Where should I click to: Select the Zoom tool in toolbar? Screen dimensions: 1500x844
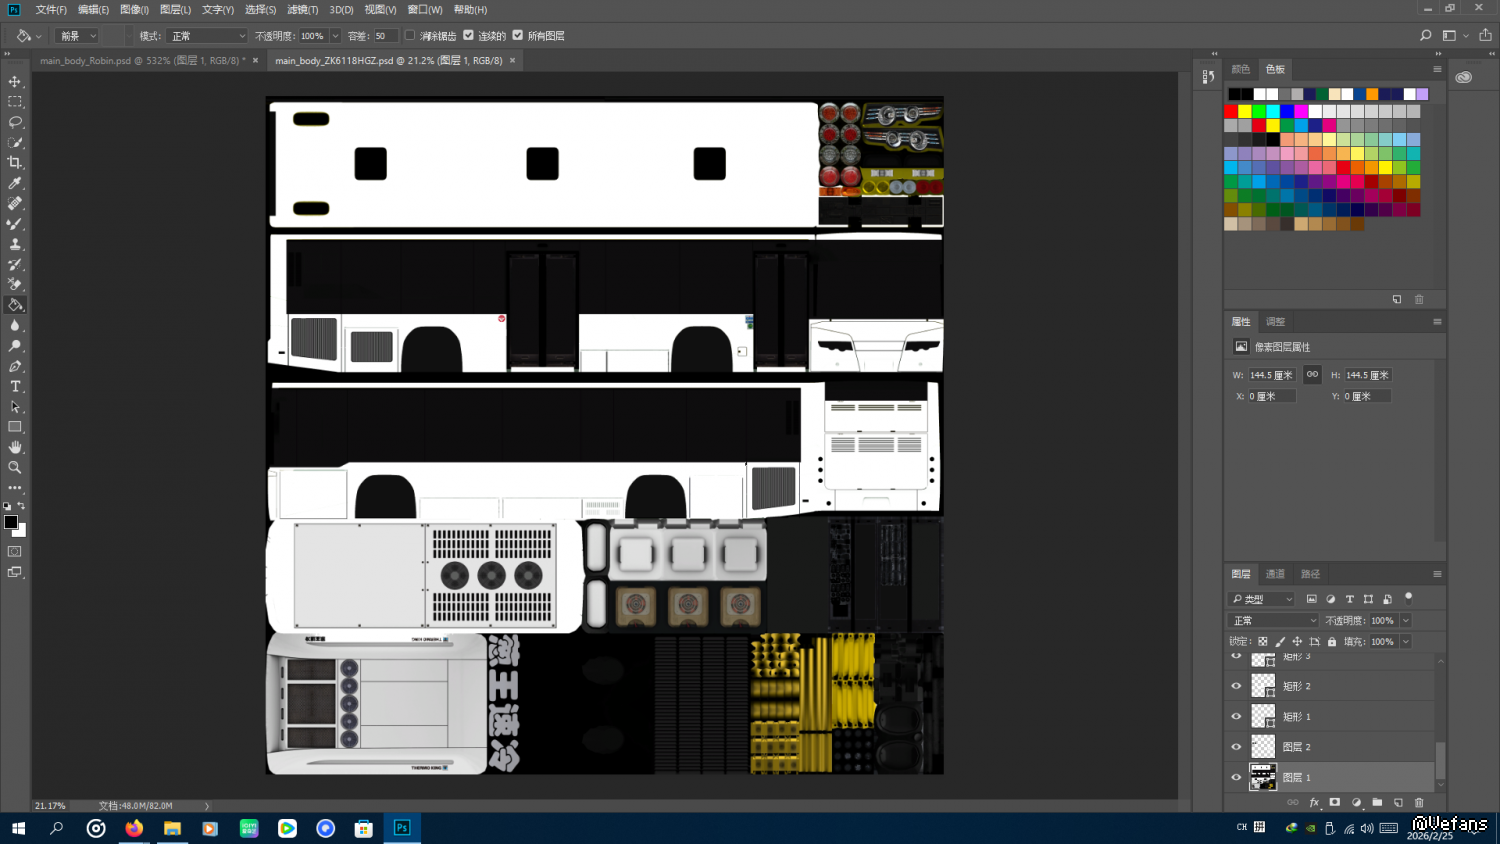[x=15, y=467]
